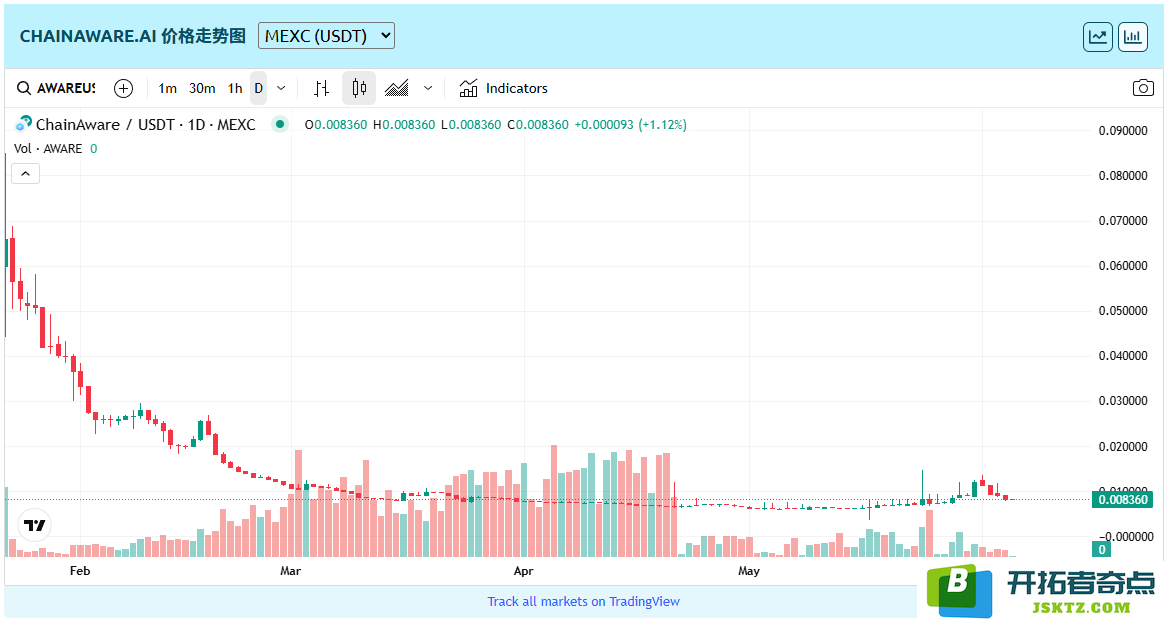Add a symbol to compare with plus icon
This screenshot has height=621, width=1167.
click(x=124, y=89)
